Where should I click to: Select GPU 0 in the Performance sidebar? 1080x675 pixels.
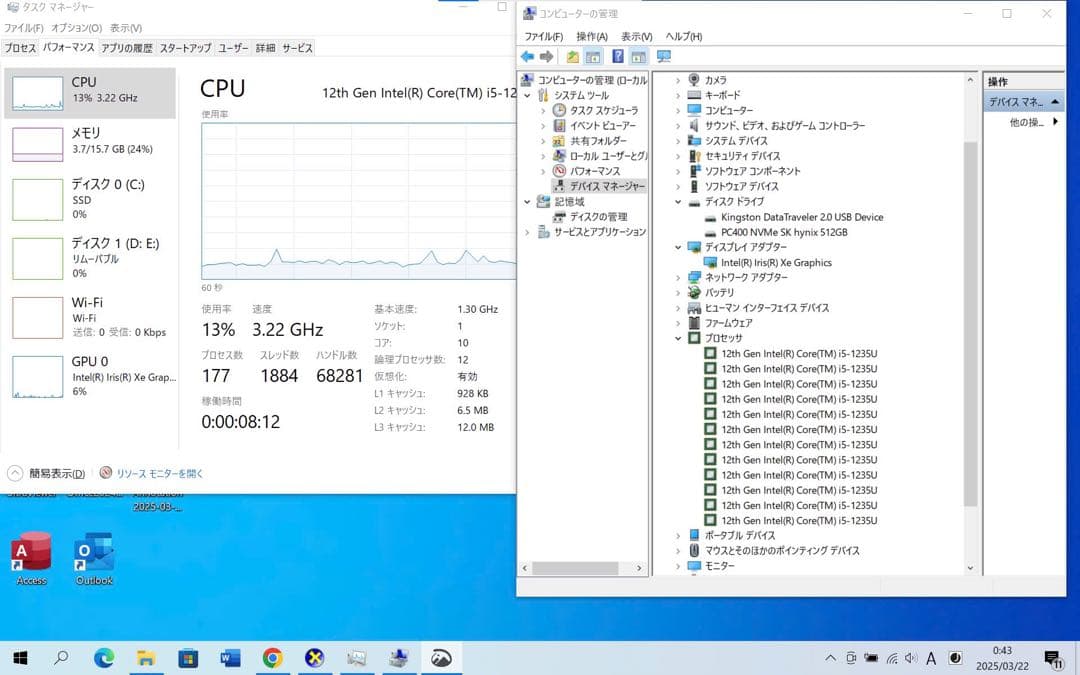pos(90,375)
